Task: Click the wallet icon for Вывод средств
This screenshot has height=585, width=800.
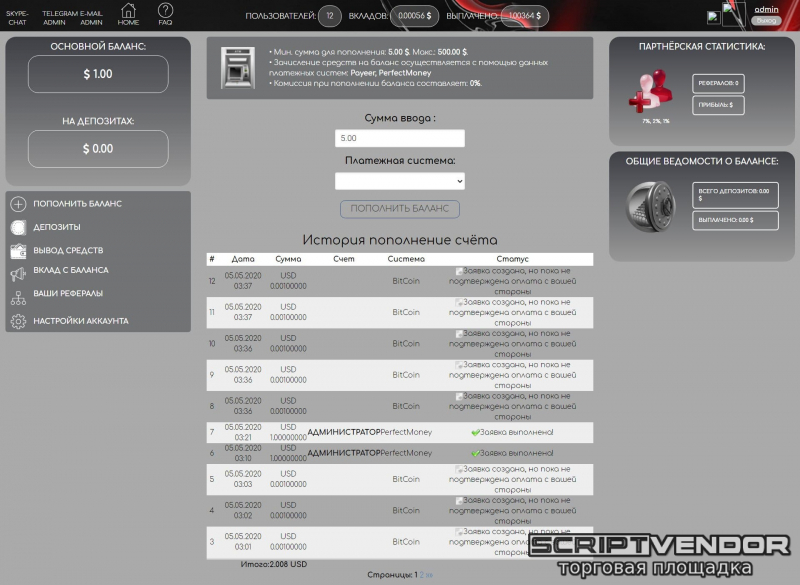Action: pyautogui.click(x=18, y=250)
